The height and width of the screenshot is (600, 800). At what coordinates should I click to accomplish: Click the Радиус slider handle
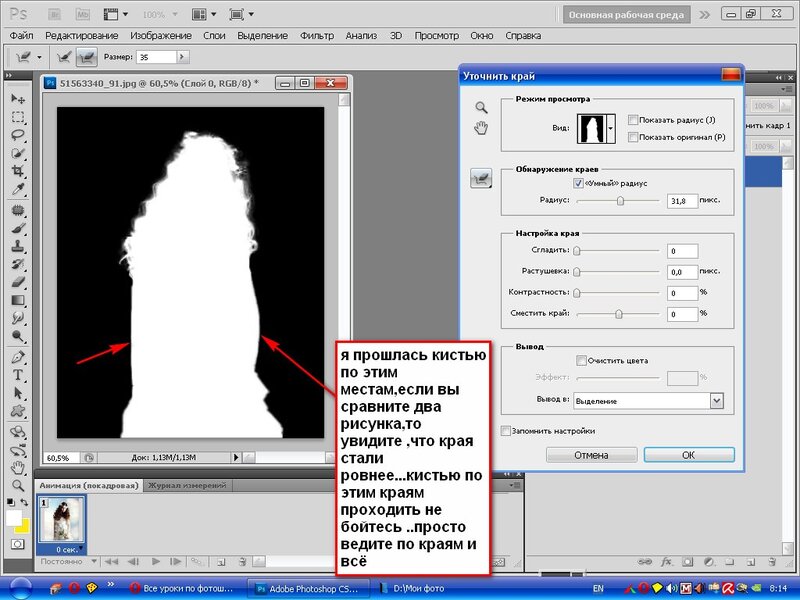(x=620, y=201)
